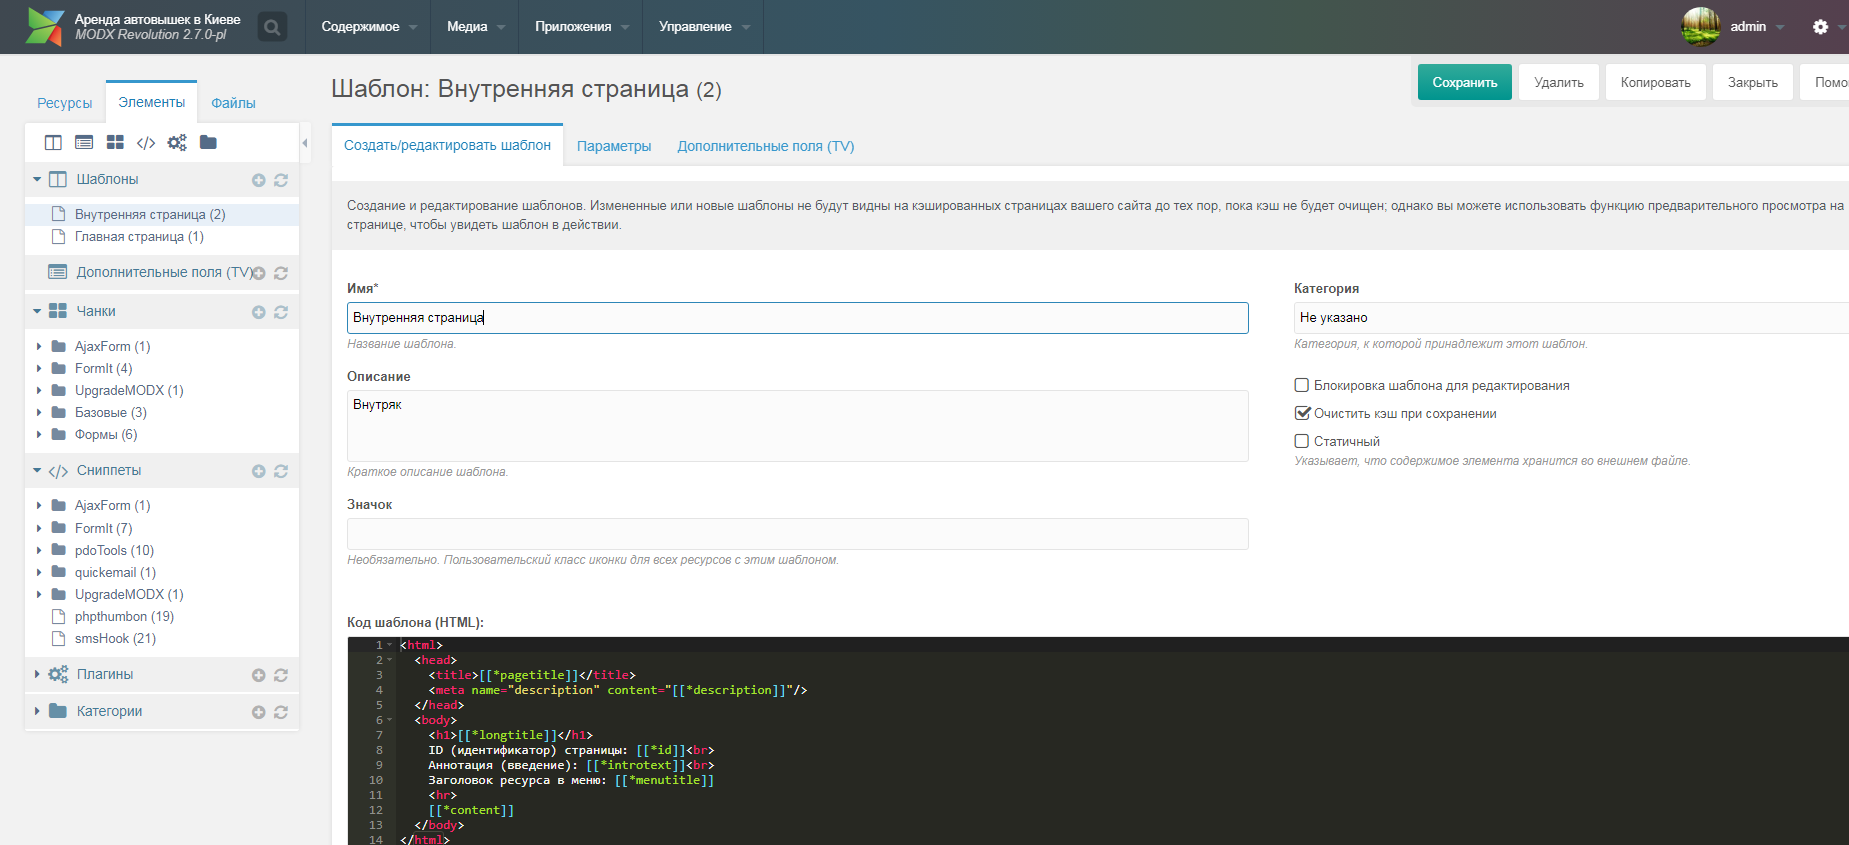Collapse the Сниппеты tree section
The width and height of the screenshot is (1849, 845).
pyautogui.click(x=37, y=470)
